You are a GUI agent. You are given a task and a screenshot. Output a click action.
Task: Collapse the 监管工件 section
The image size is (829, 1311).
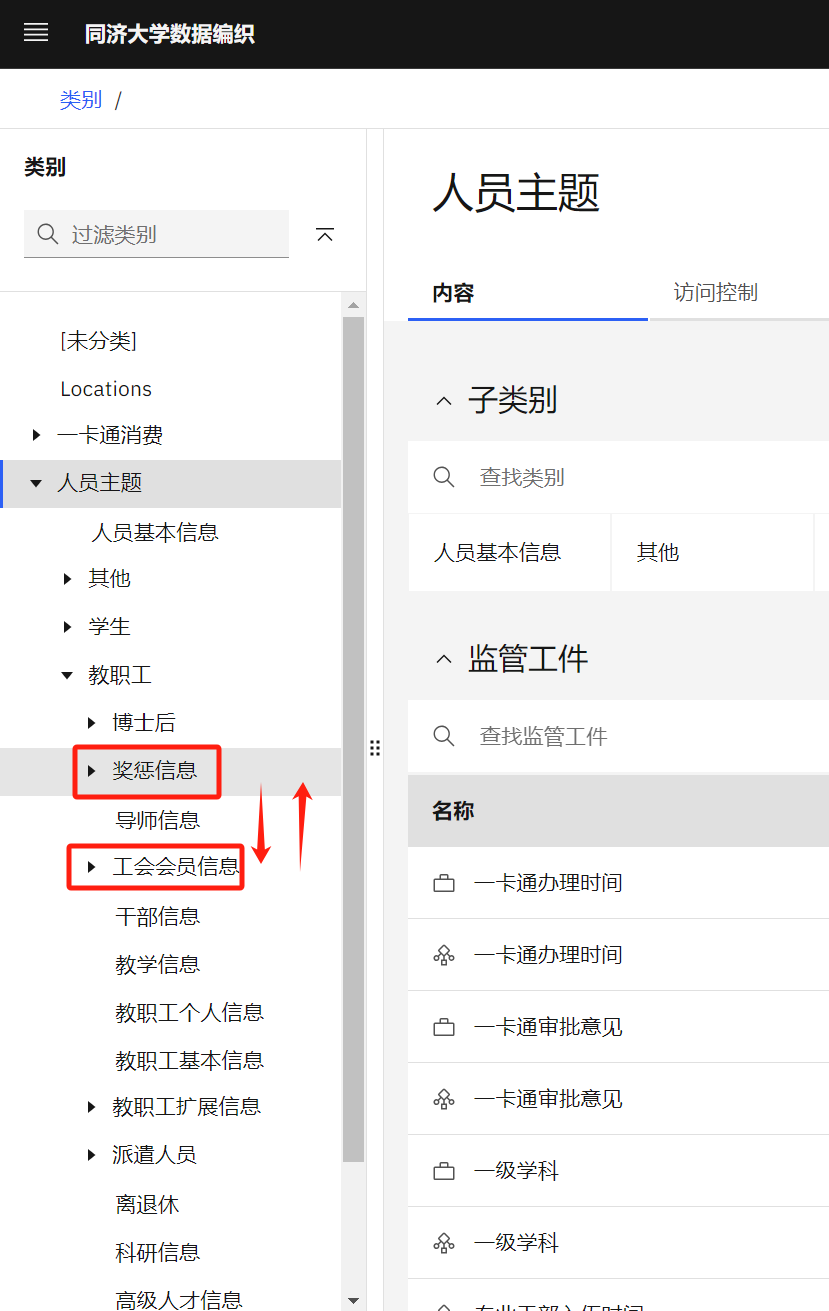[x=443, y=659]
